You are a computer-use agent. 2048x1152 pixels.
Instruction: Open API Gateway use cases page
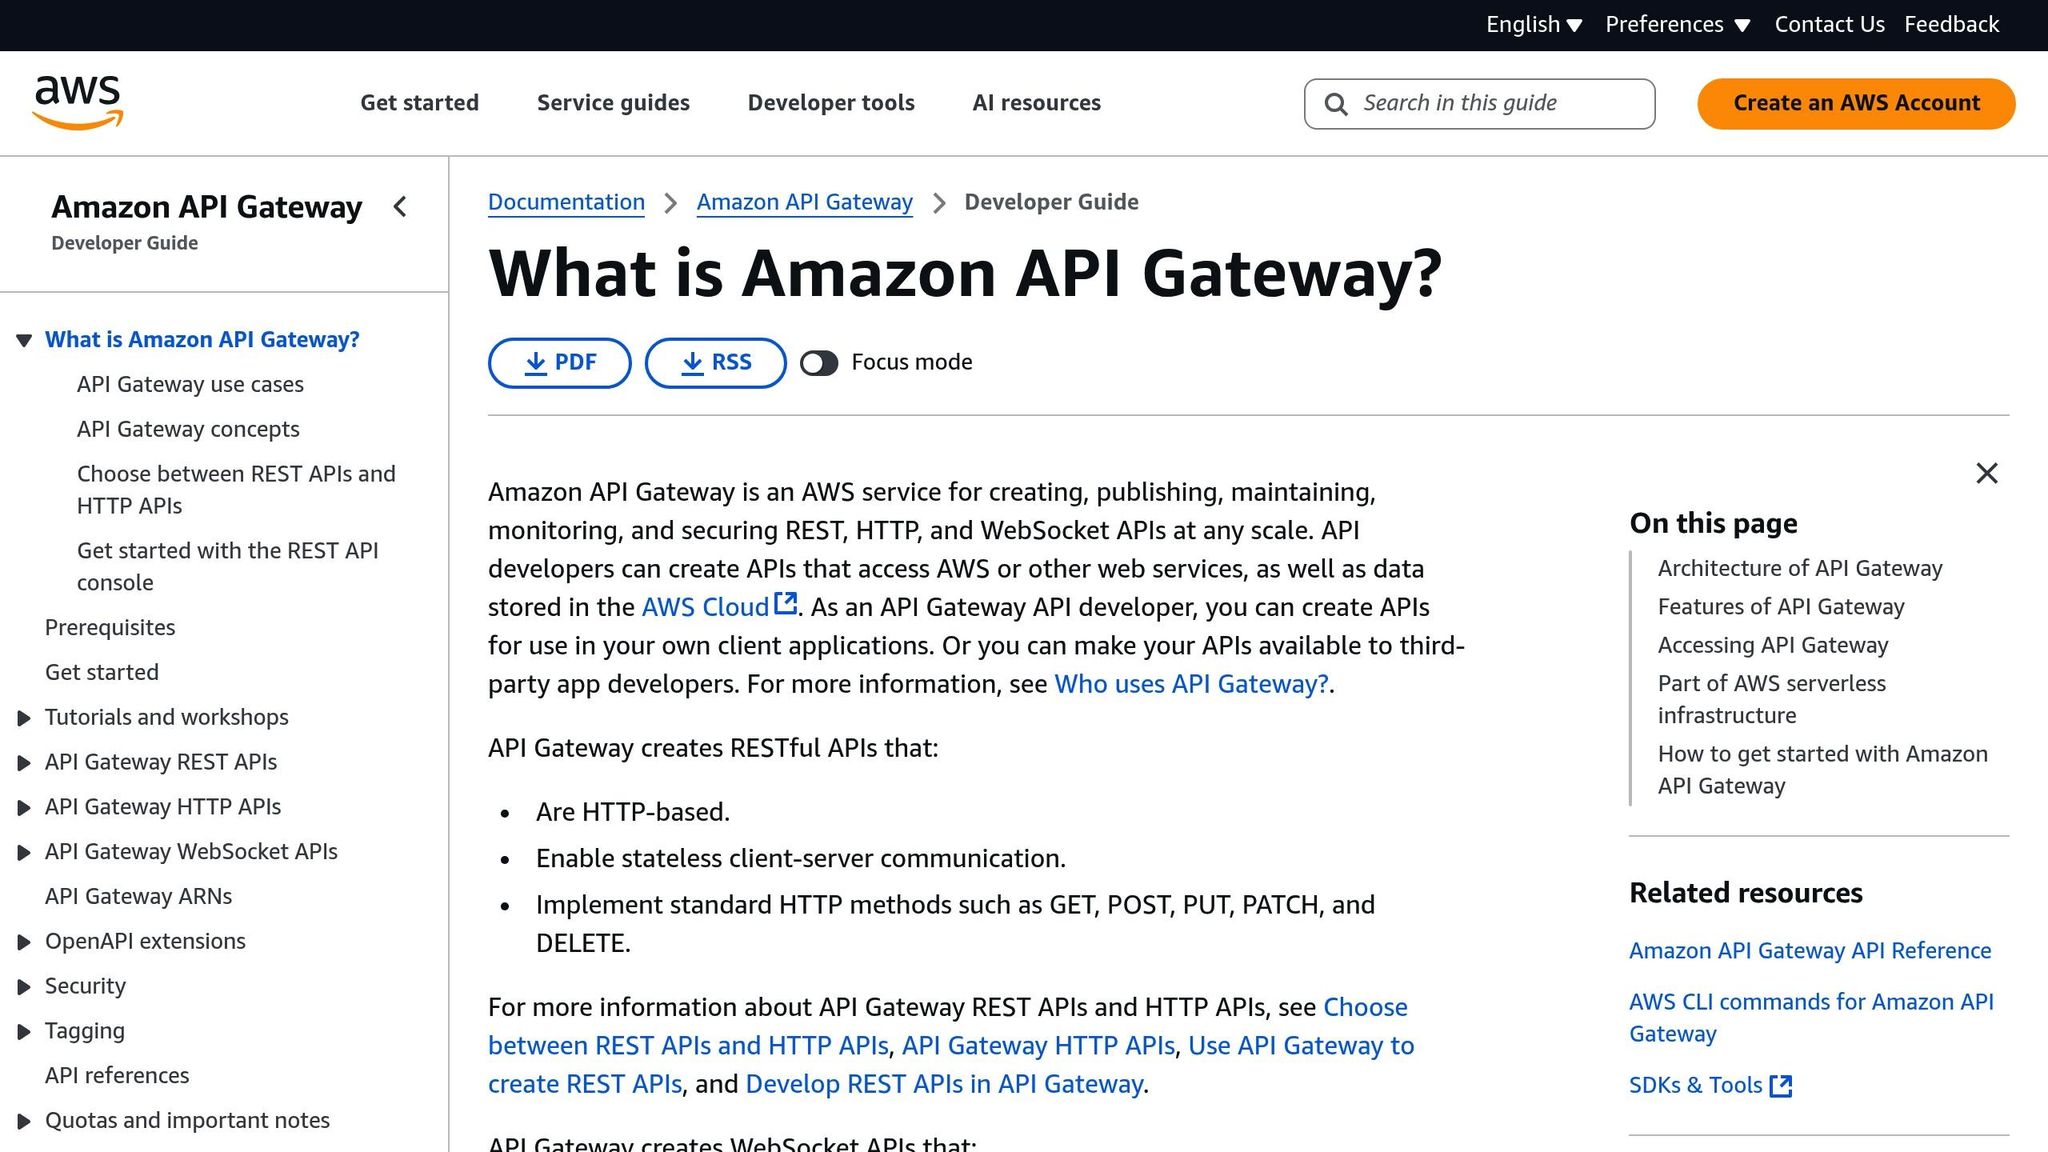(x=190, y=385)
